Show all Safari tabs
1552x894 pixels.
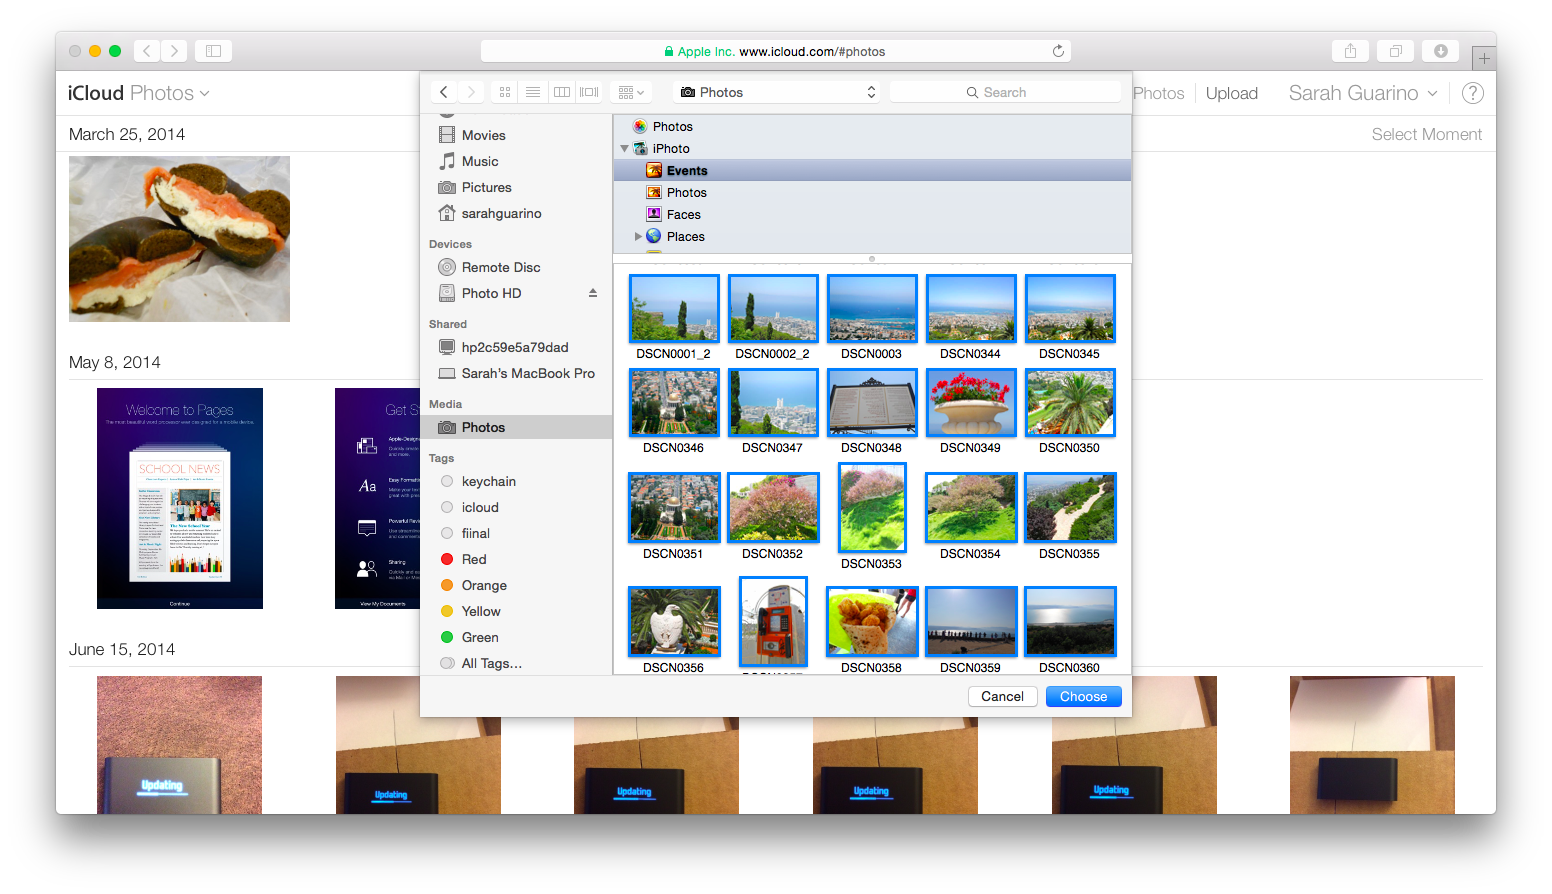(1395, 51)
